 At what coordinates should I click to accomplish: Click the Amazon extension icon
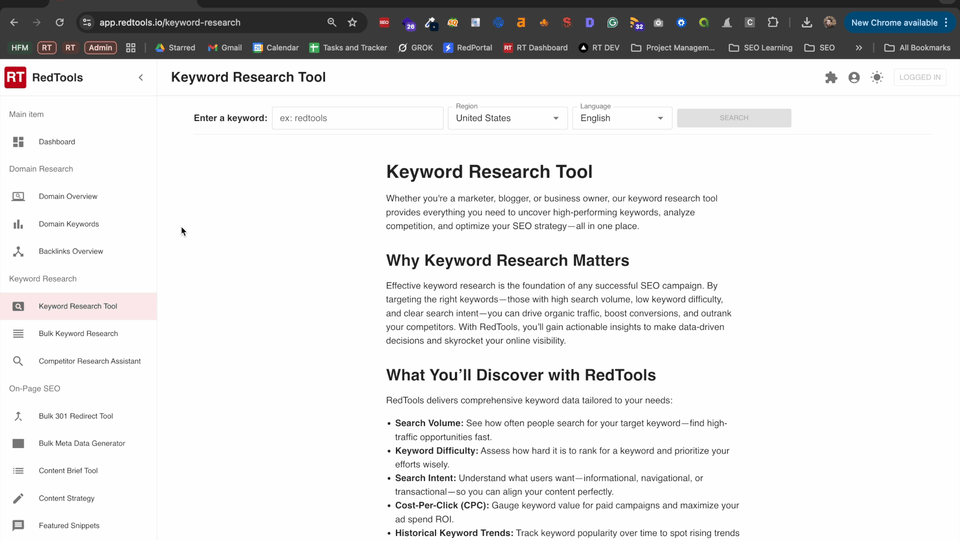pos(520,23)
